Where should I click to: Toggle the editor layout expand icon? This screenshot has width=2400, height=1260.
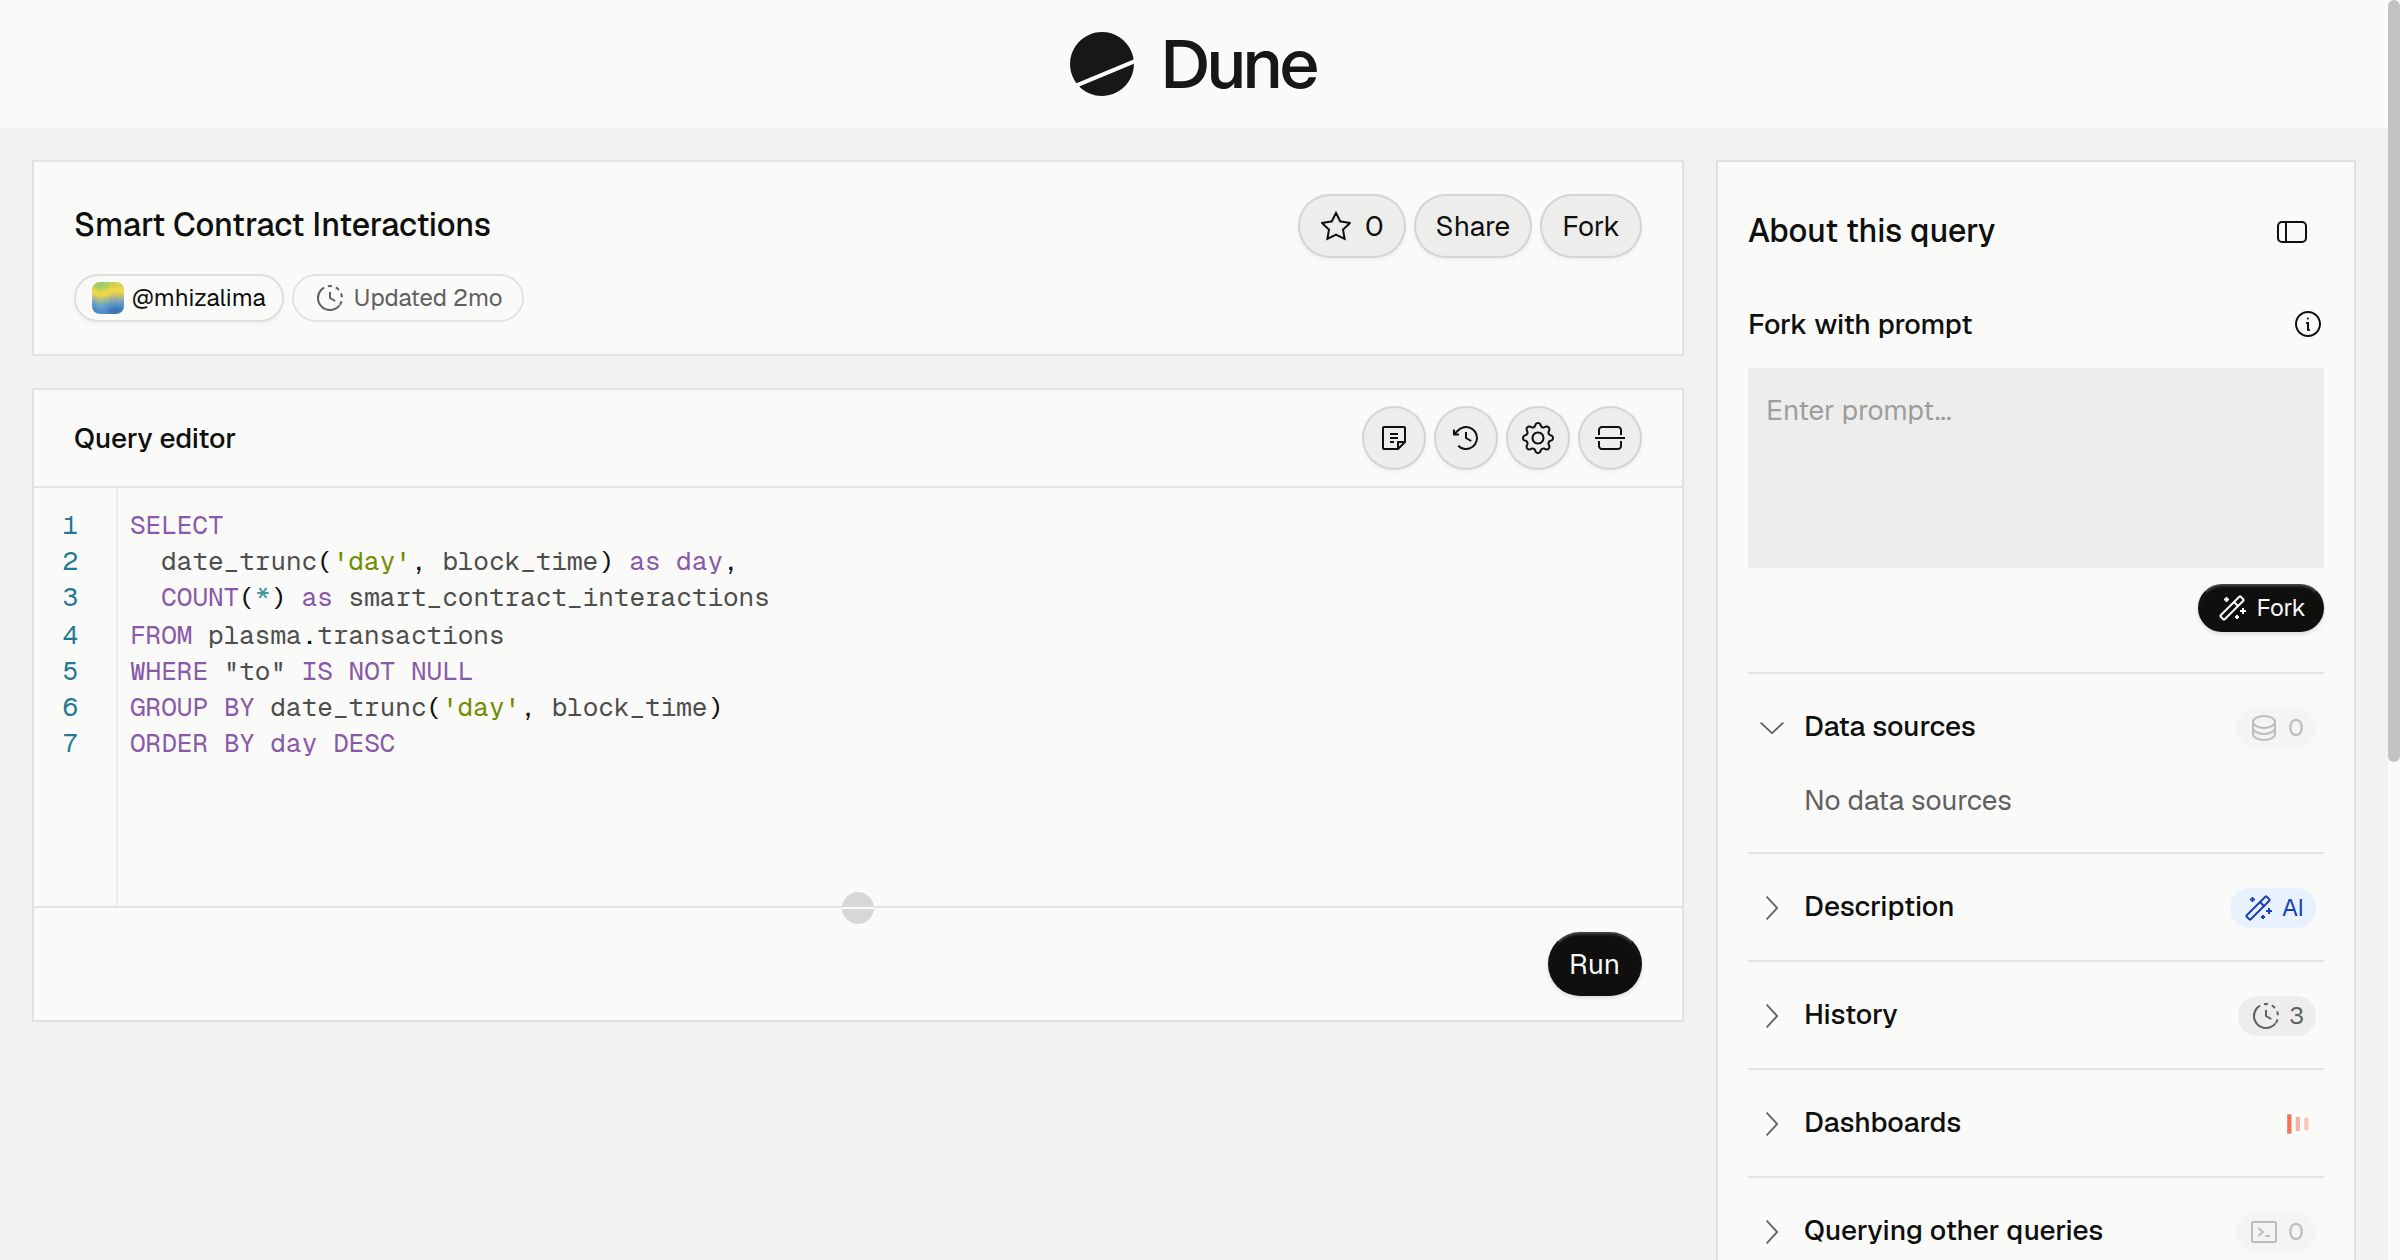coord(1609,438)
